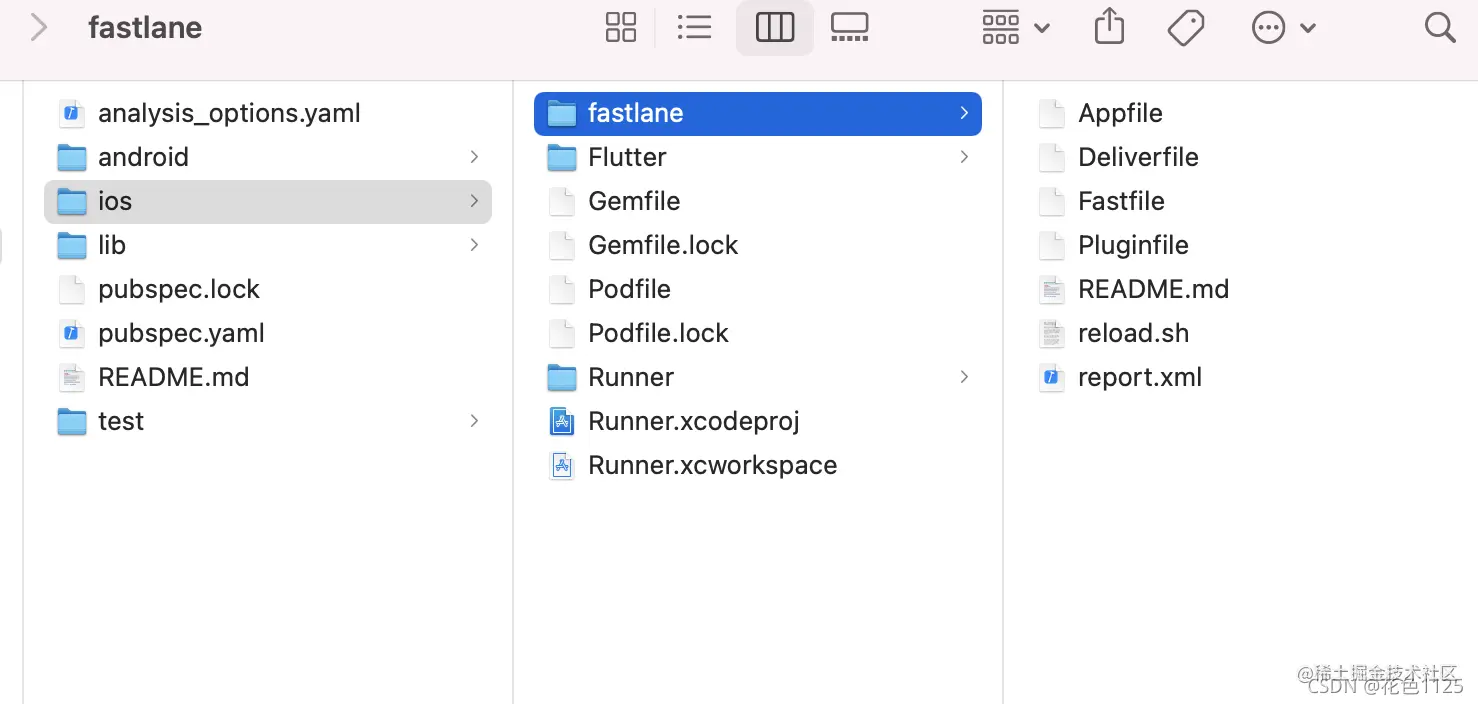1478x704 pixels.
Task: Select the Pluginfile file name
Action: click(x=1133, y=246)
